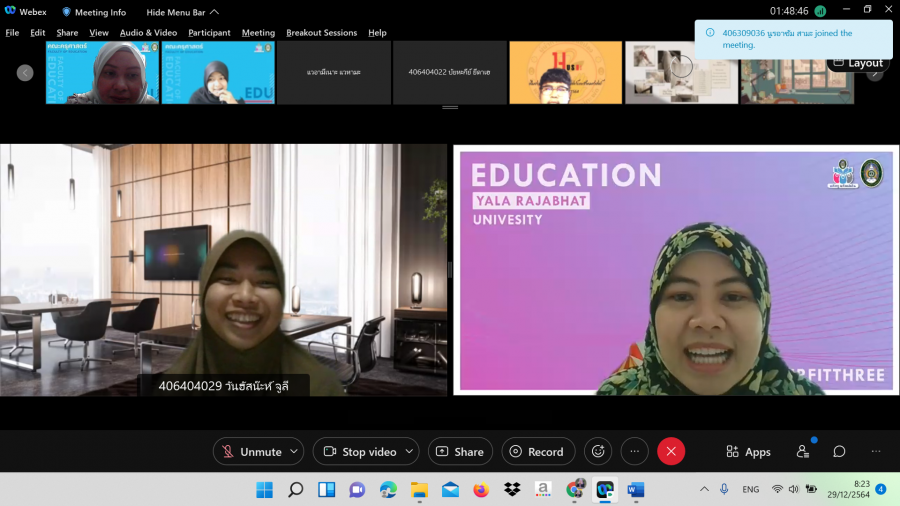The width and height of the screenshot is (900, 506).
Task: Toggle Stop video camera
Action: click(359, 452)
